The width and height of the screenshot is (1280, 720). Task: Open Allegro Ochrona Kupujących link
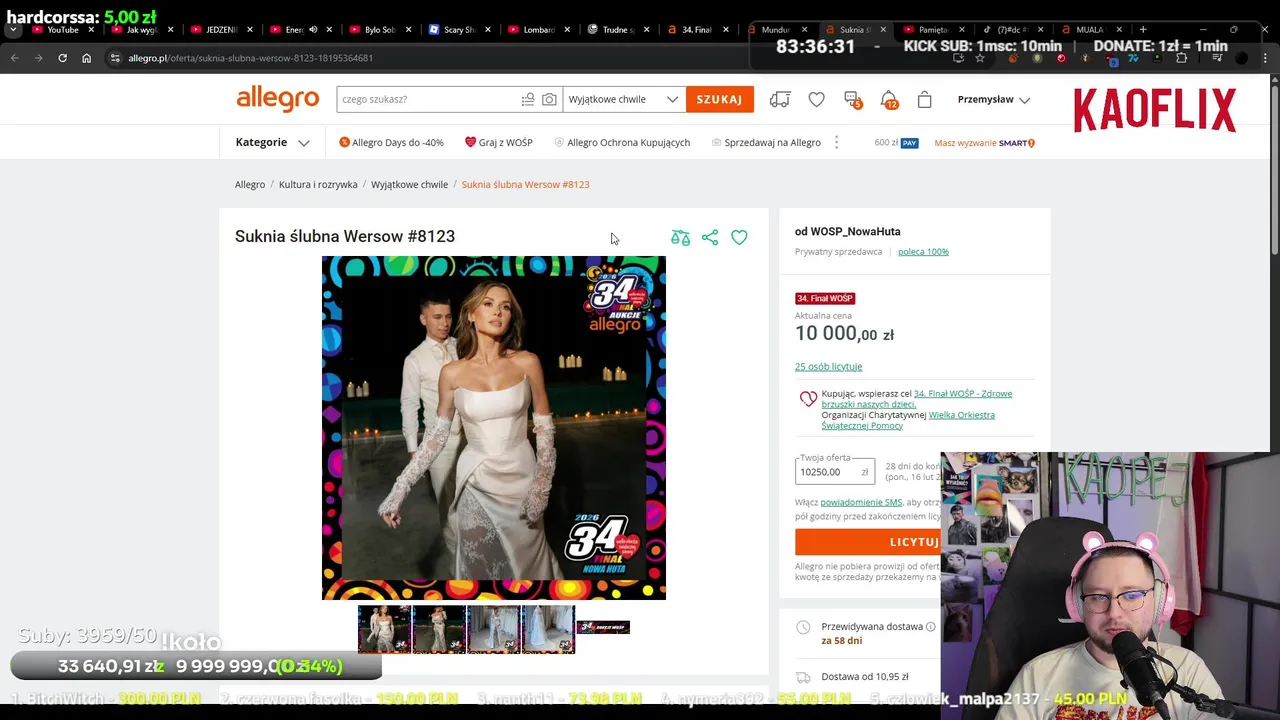[622, 142]
